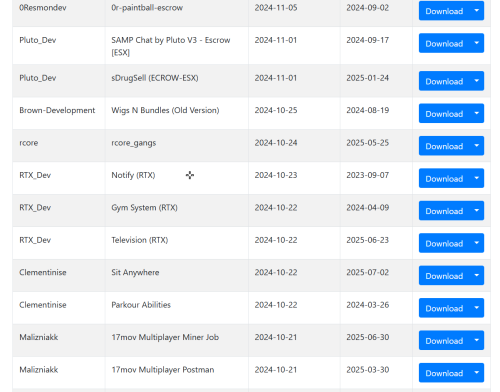Image resolution: width=500 pixels, height=392 pixels.
Task: Click date 2025-01-24 in sDrugSell row
Action: (x=368, y=78)
